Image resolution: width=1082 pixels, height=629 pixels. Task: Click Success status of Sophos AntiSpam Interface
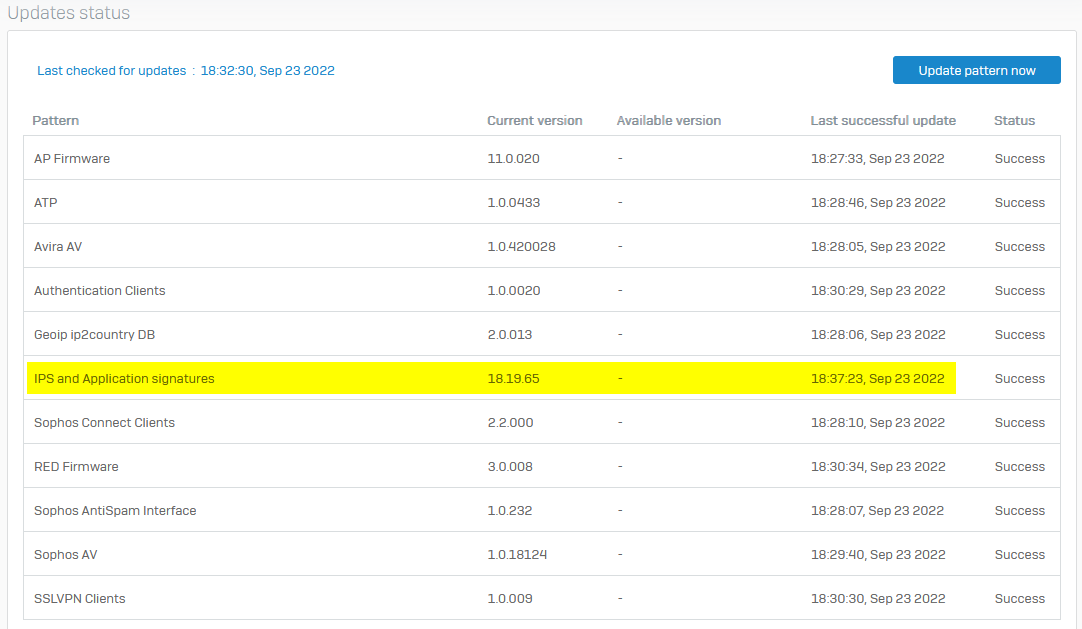tap(1019, 511)
